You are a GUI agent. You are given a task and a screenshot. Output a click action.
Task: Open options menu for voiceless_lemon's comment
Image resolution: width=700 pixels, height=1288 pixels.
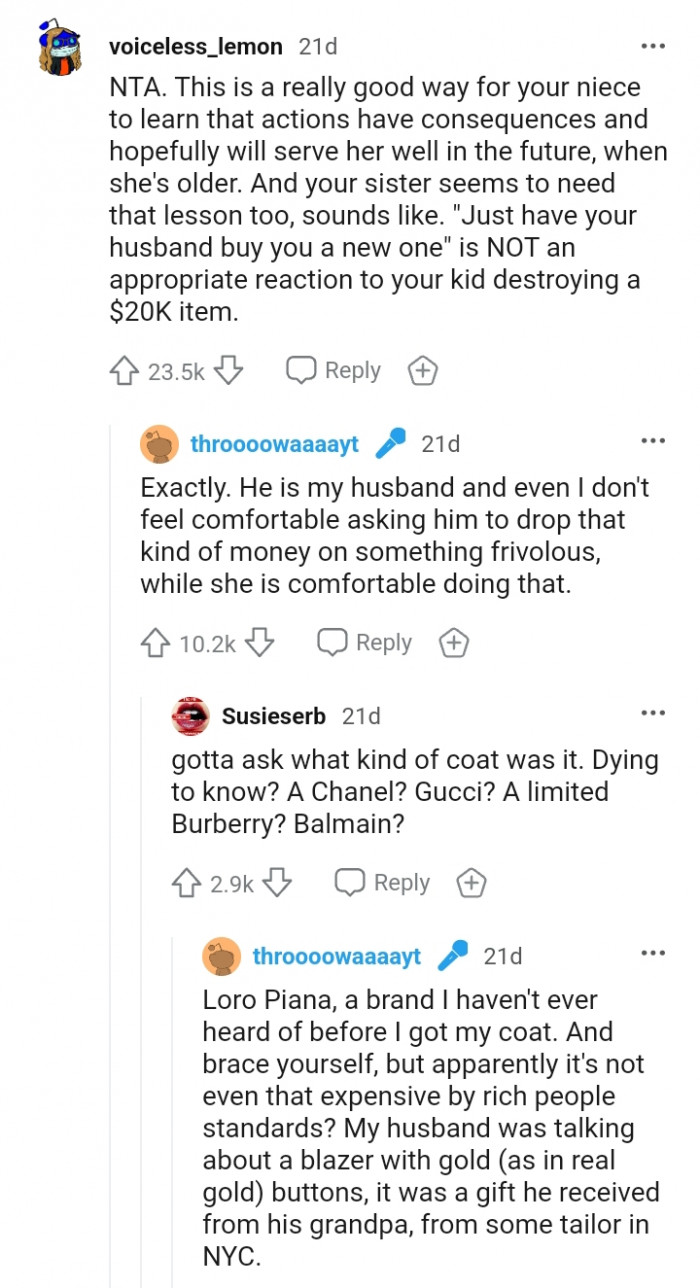653,46
